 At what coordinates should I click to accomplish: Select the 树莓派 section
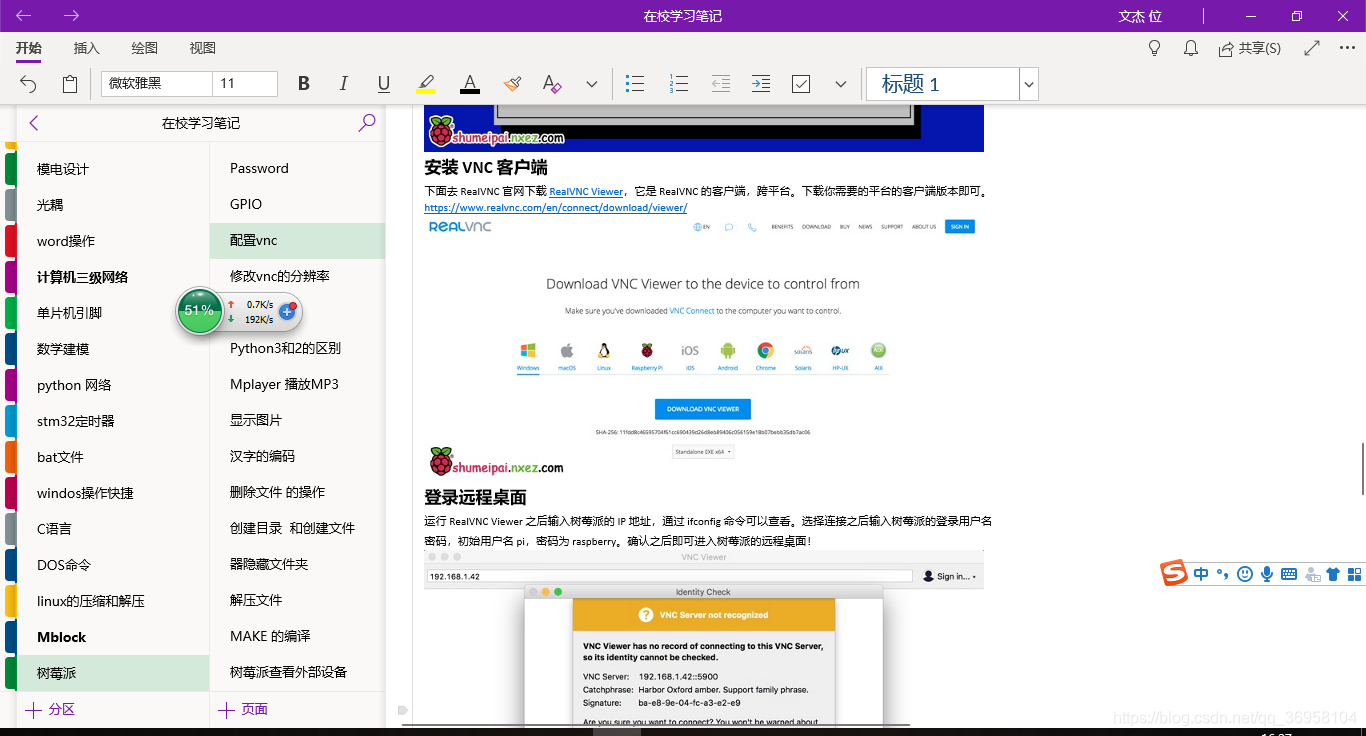tap(113, 673)
